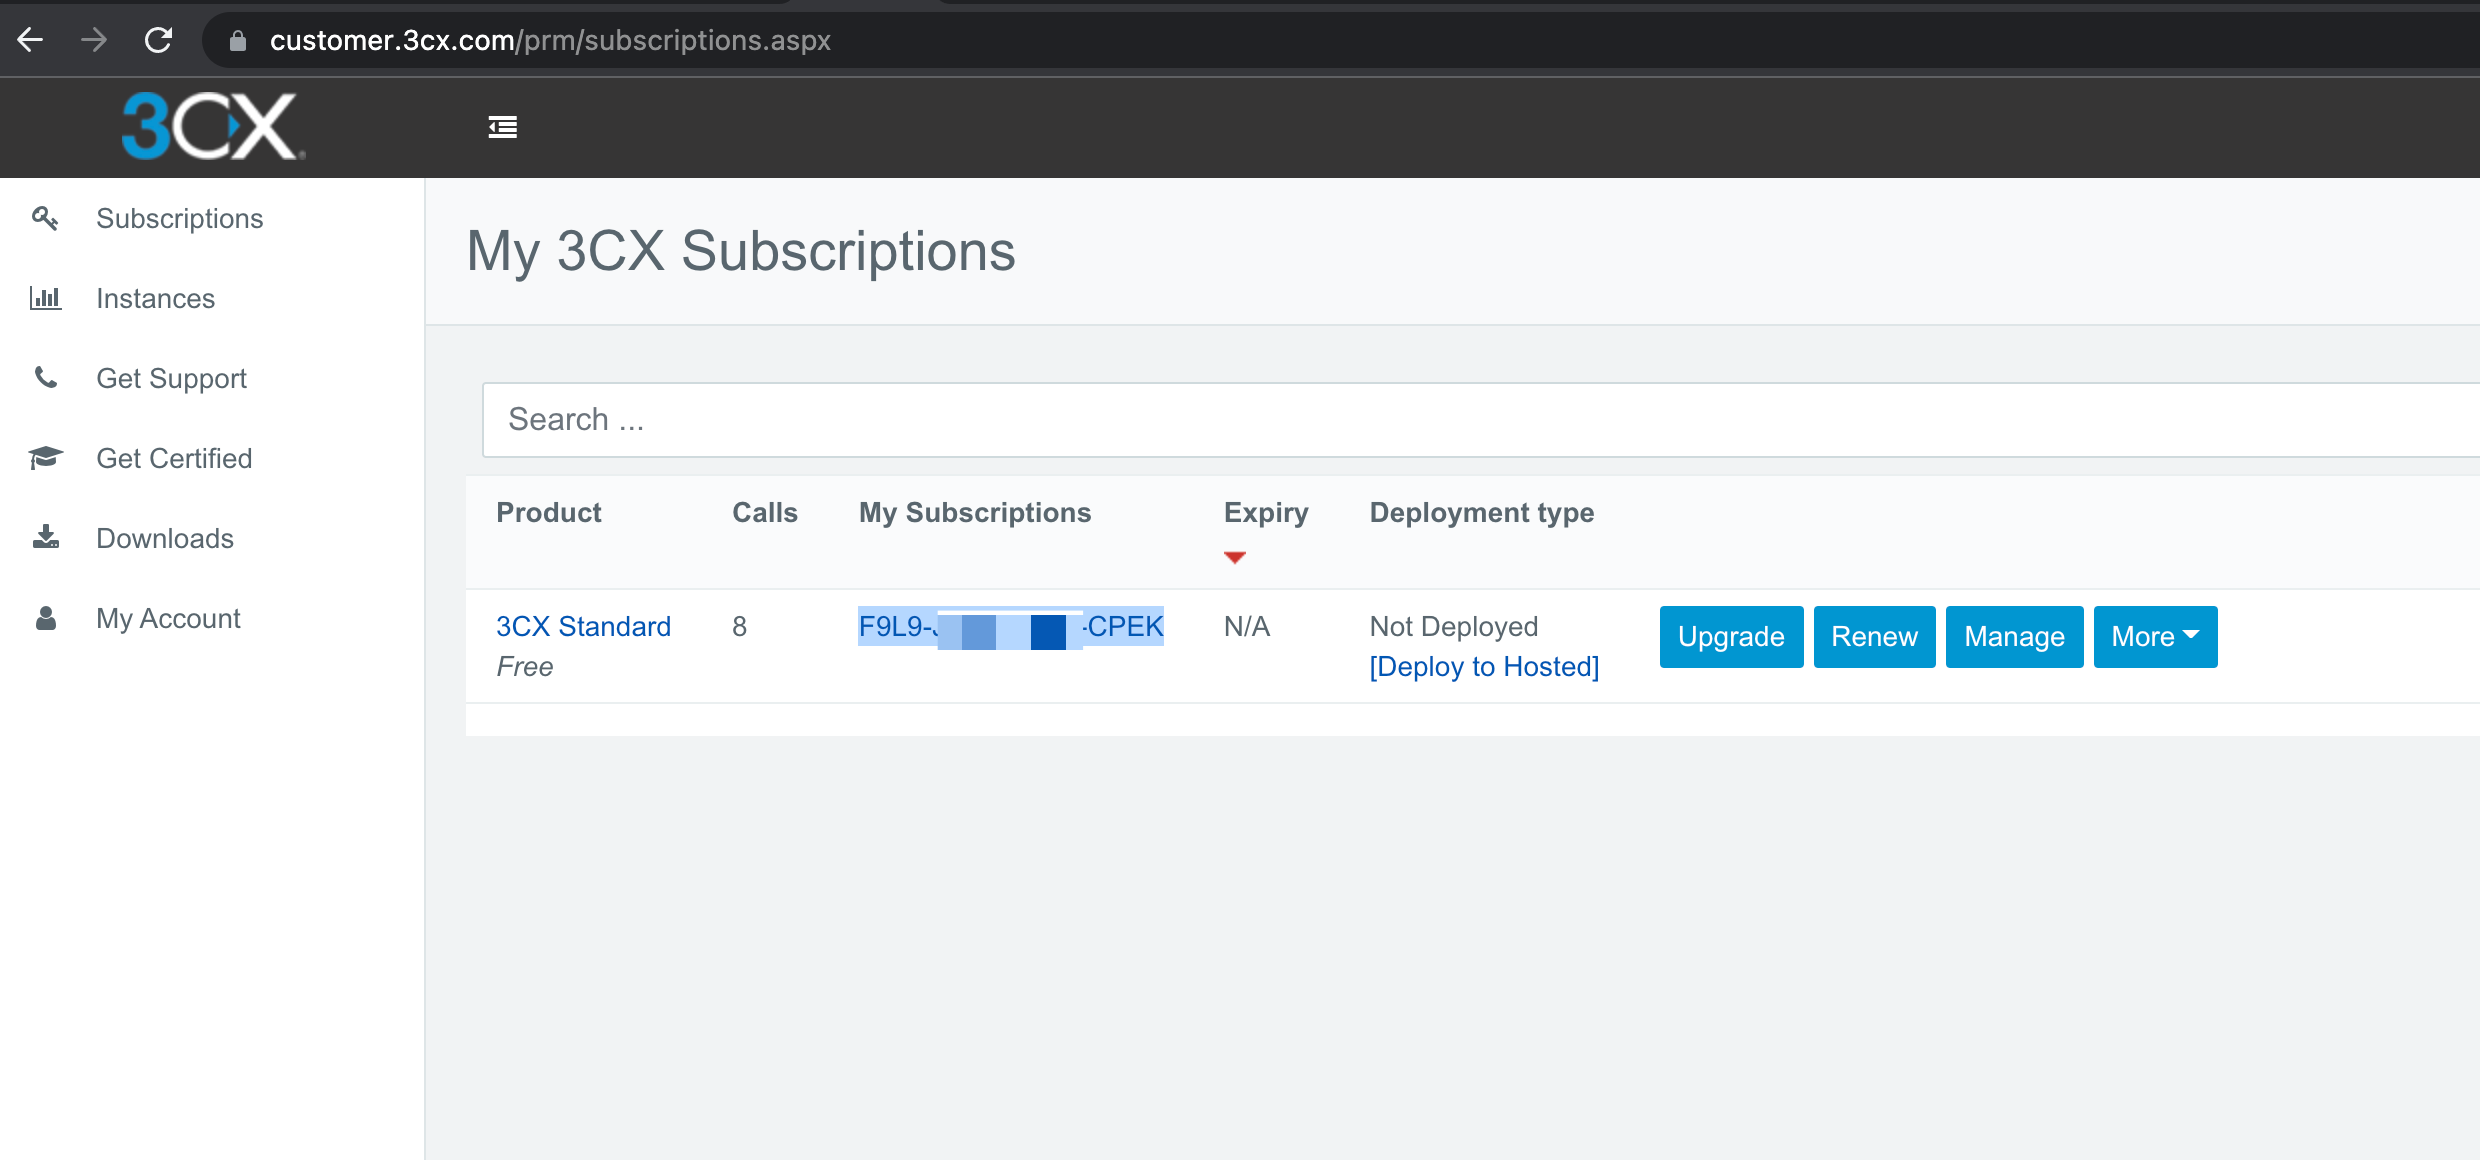The height and width of the screenshot is (1160, 2480).
Task: Open Get Certified in the sidebar
Action: coord(174,458)
